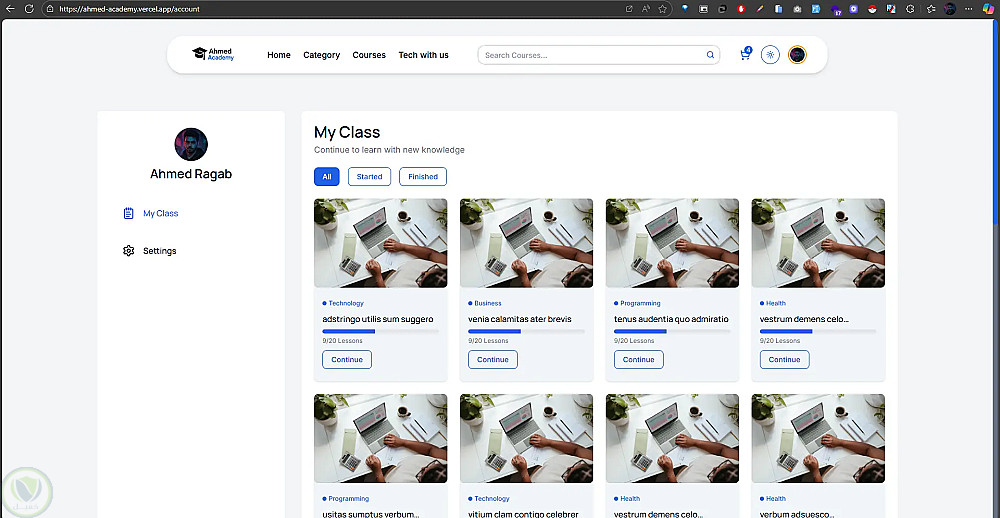
Task: Open the Tech with us link
Action: point(423,55)
